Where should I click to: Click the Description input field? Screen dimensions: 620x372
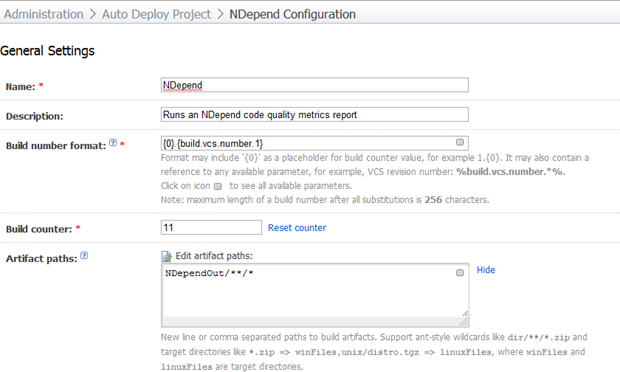(x=314, y=115)
